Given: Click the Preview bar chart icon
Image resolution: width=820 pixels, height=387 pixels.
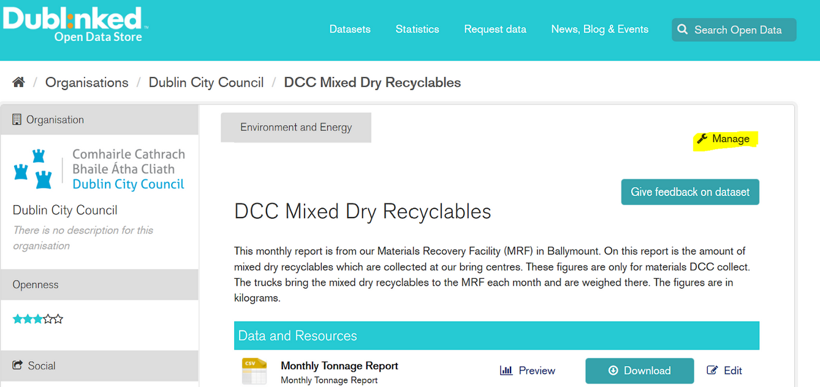Looking at the screenshot, I should [x=506, y=371].
